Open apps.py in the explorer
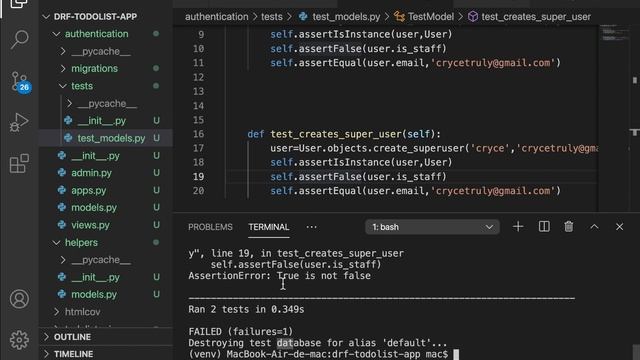This screenshot has height=360, width=640. (x=89, y=191)
